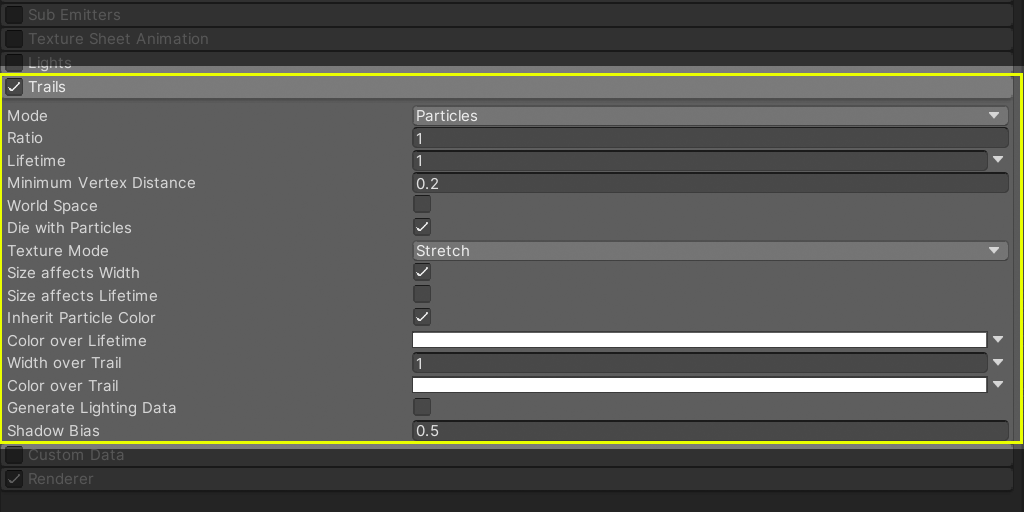Open Color over Trail mode arrow
The width and height of the screenshot is (1024, 512).
pyautogui.click(x=998, y=385)
